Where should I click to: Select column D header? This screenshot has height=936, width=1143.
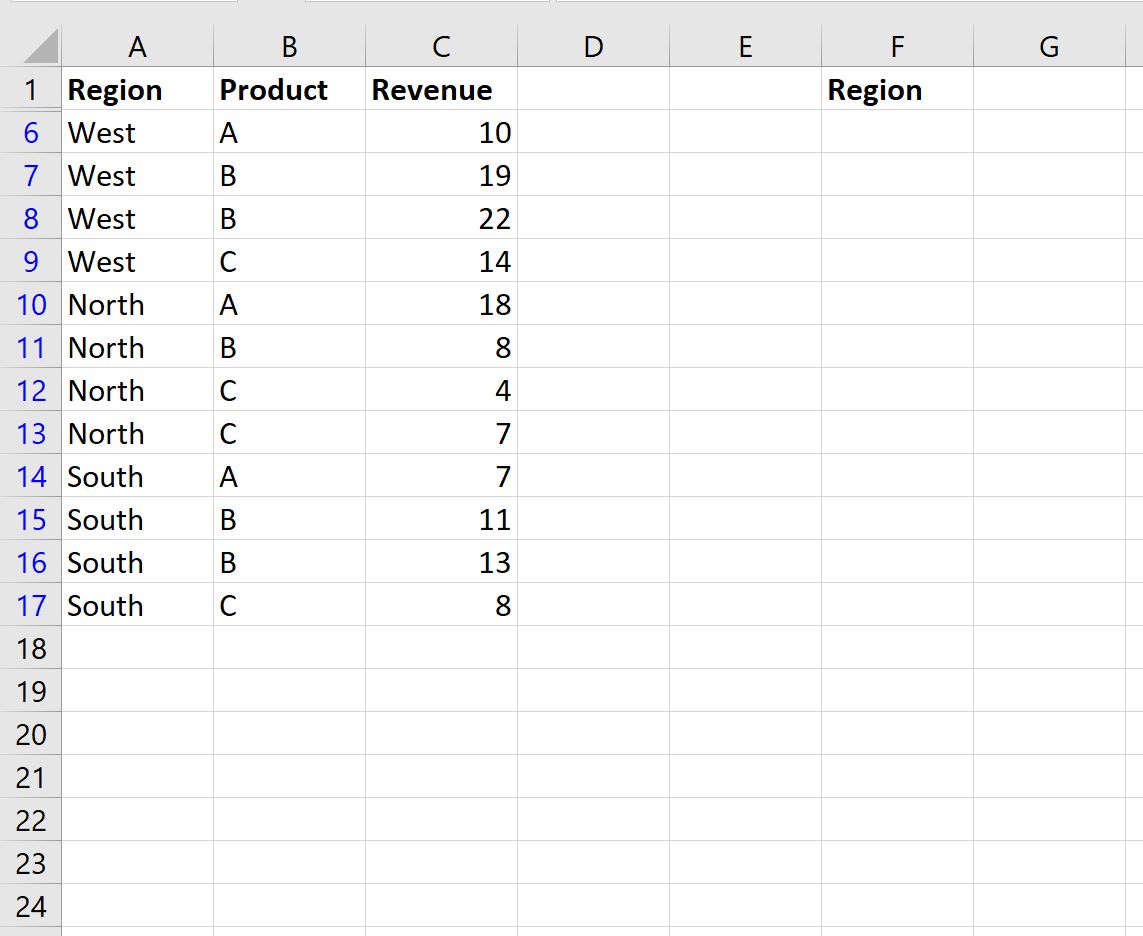coord(593,46)
